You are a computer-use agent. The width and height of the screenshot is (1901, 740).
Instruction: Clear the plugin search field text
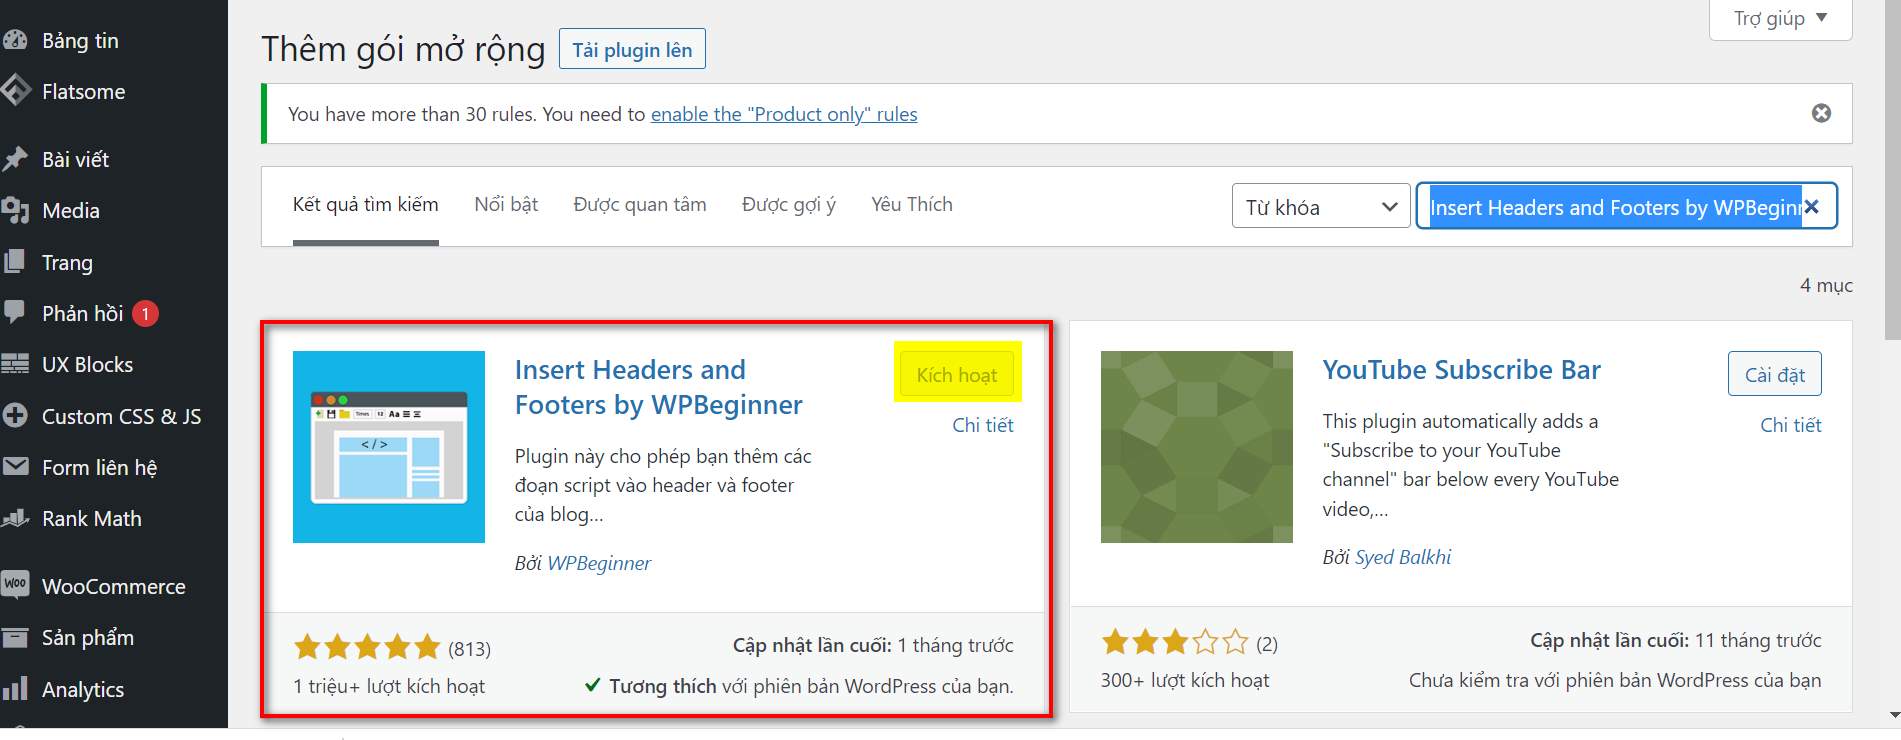1811,206
